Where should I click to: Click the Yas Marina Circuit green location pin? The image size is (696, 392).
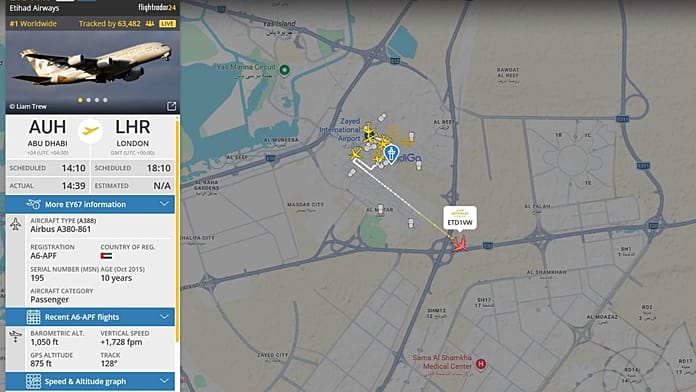[x=284, y=70]
